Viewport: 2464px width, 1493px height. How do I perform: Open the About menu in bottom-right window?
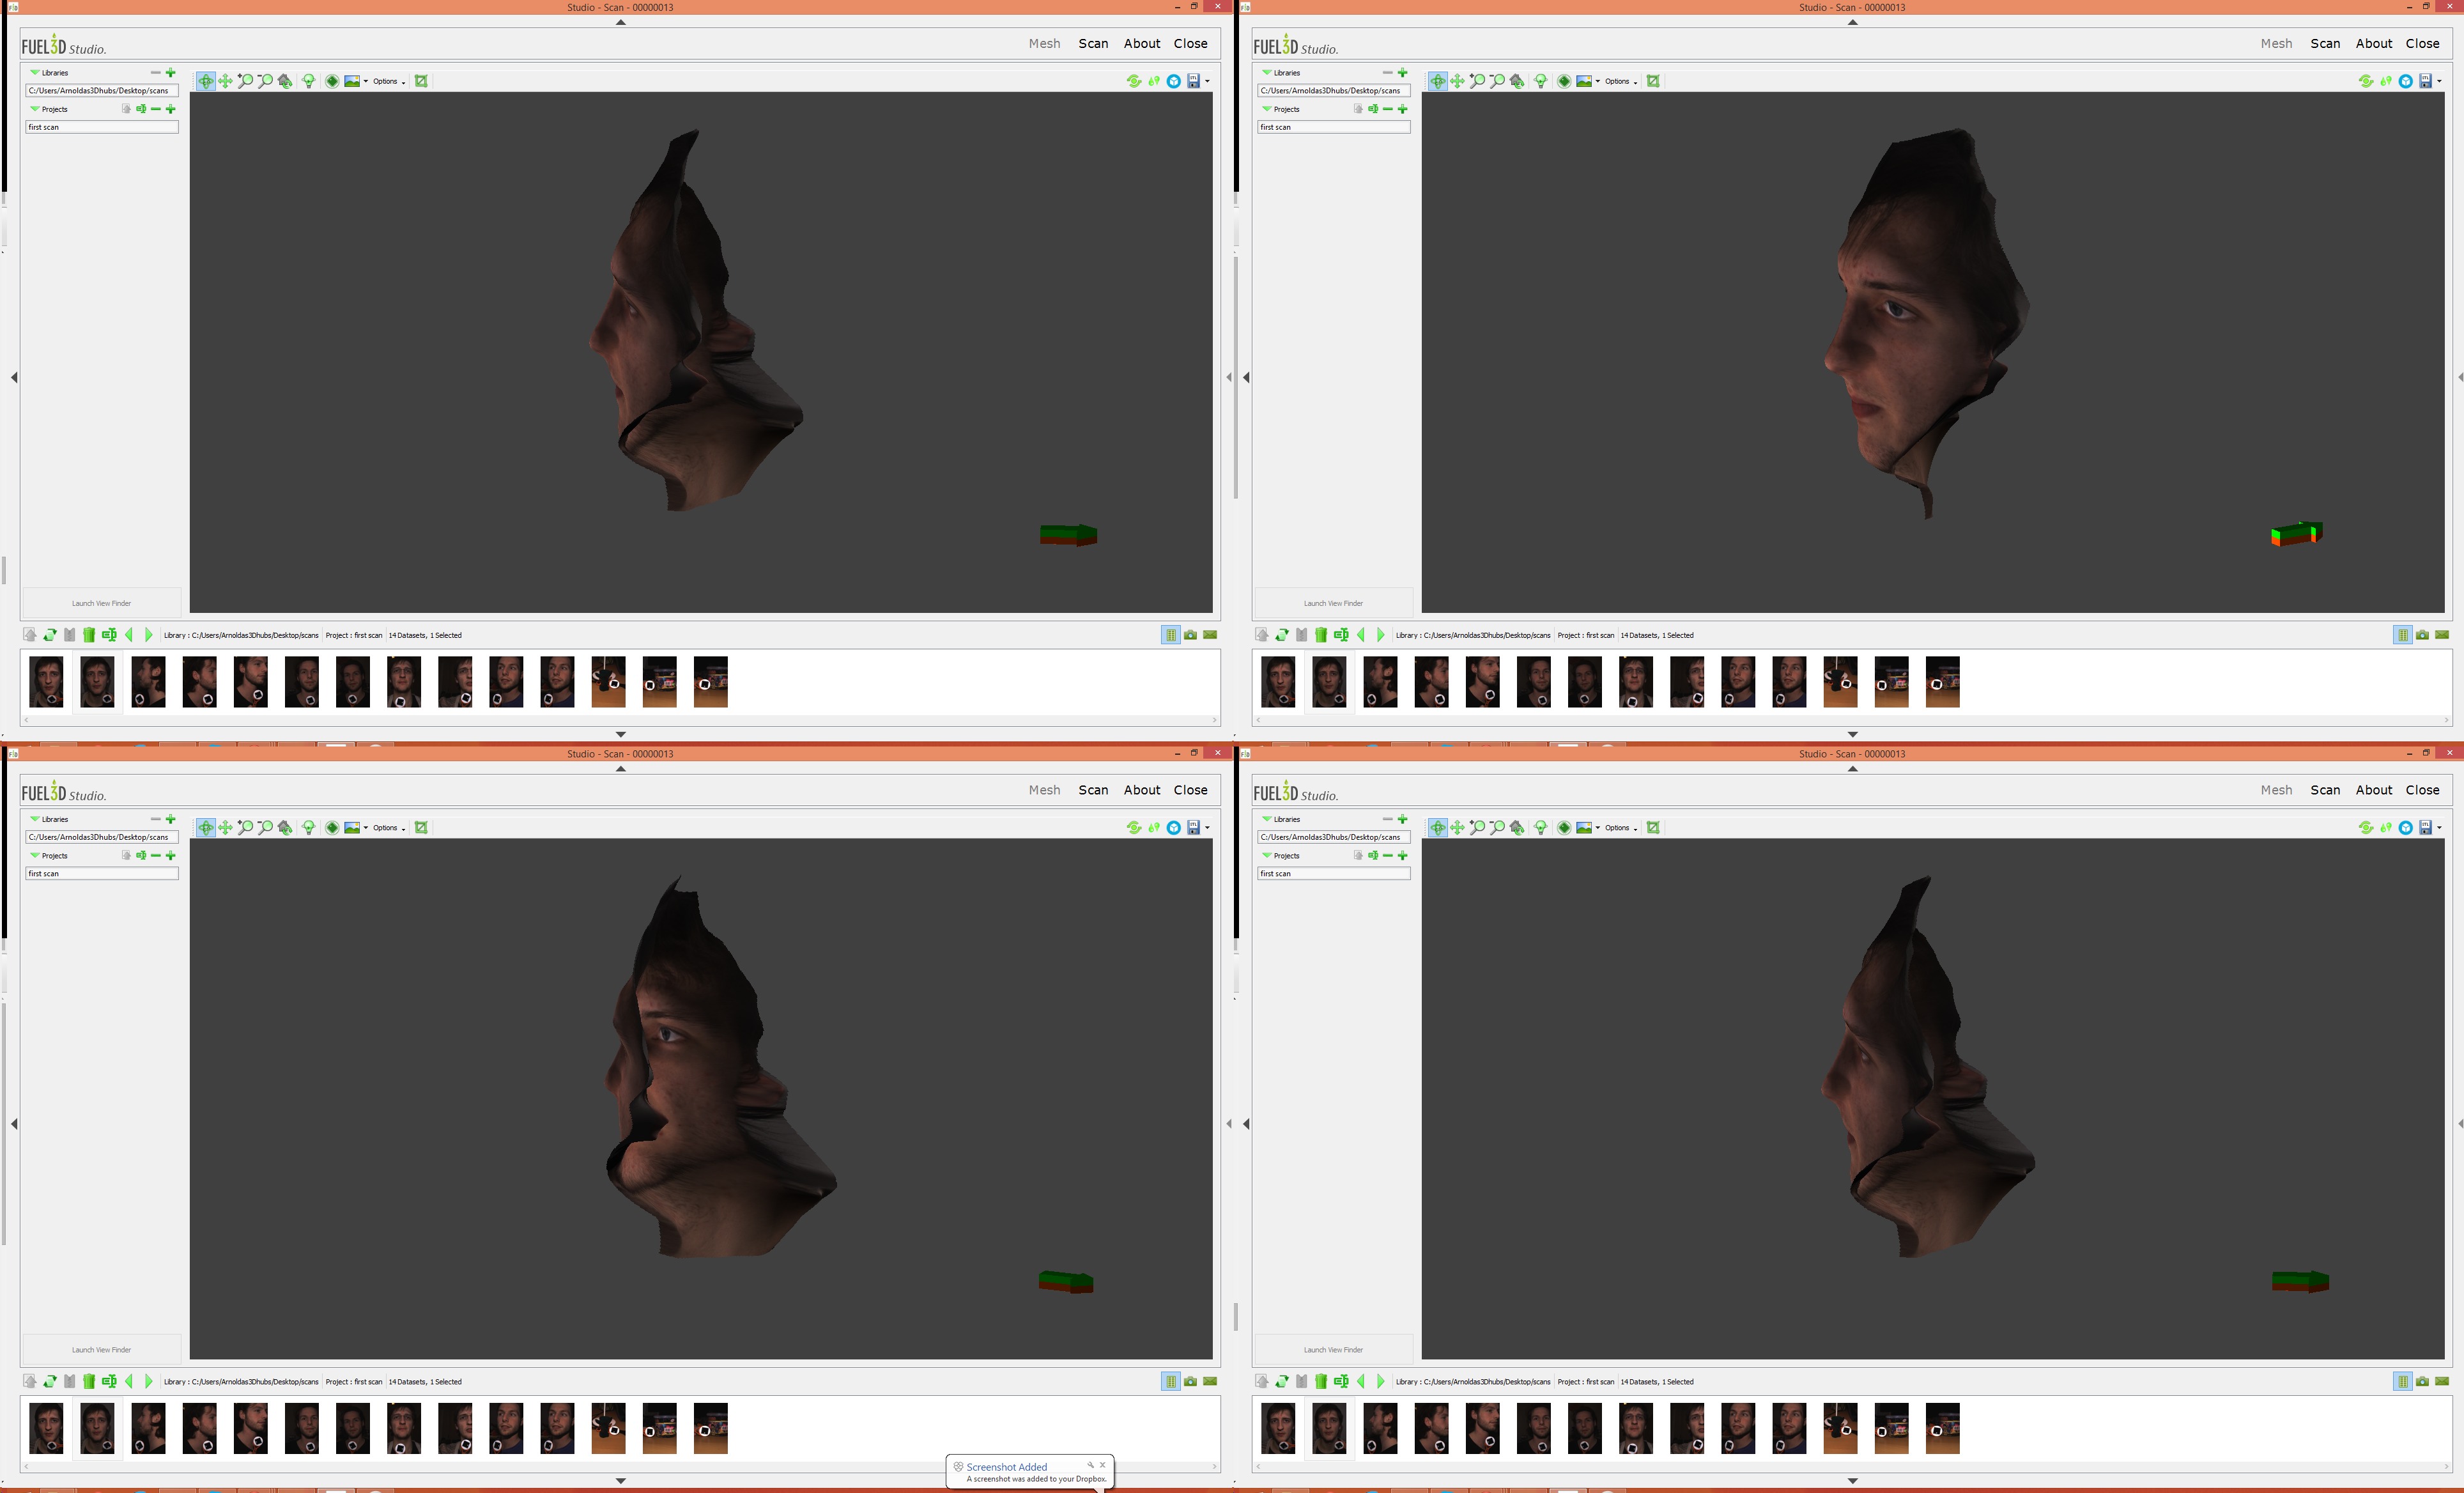click(2373, 790)
